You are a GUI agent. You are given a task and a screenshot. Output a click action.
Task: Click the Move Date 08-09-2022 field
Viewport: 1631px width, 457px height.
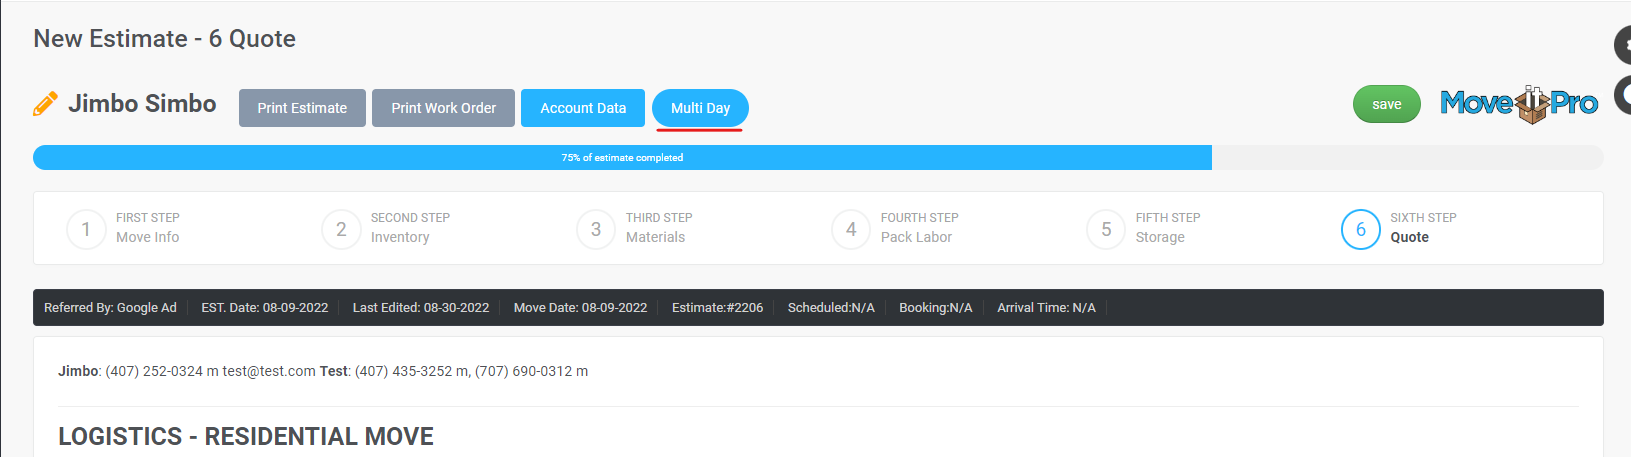tap(580, 308)
